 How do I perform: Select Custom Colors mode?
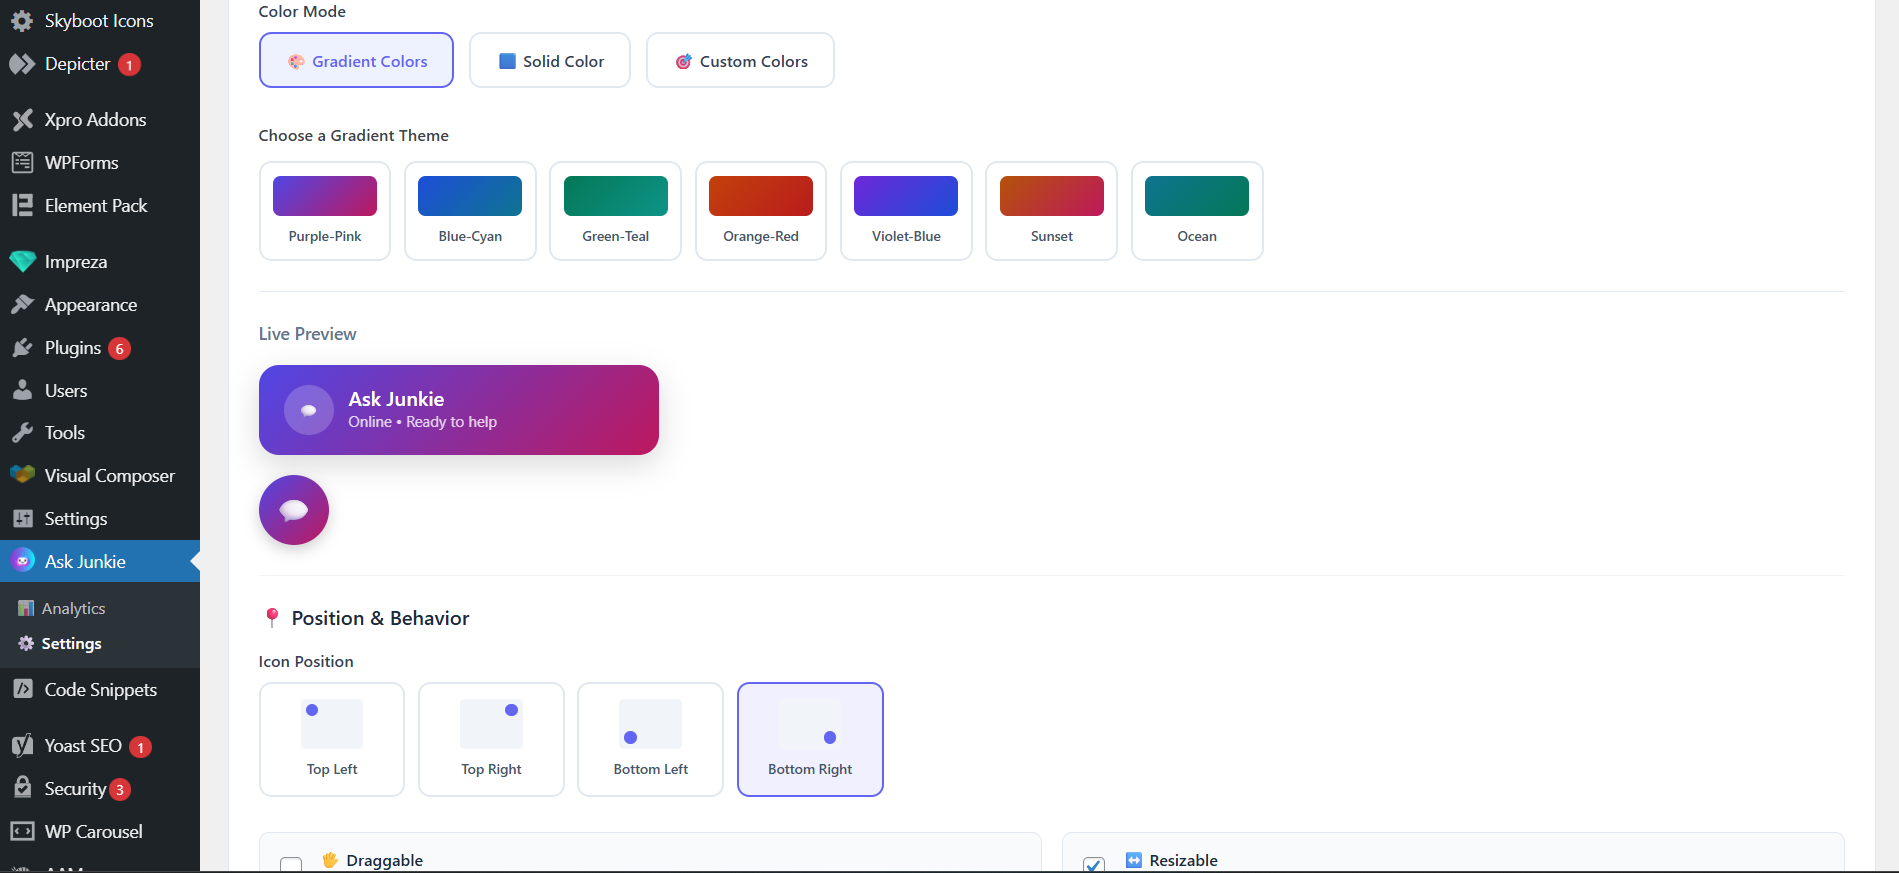(740, 60)
